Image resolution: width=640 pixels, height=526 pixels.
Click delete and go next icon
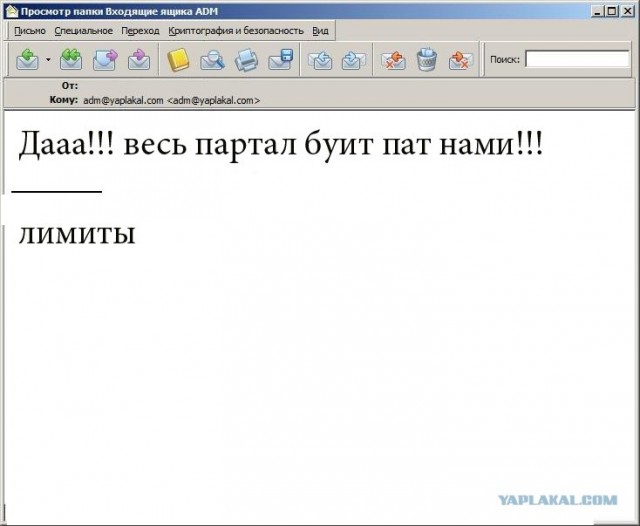click(461, 60)
